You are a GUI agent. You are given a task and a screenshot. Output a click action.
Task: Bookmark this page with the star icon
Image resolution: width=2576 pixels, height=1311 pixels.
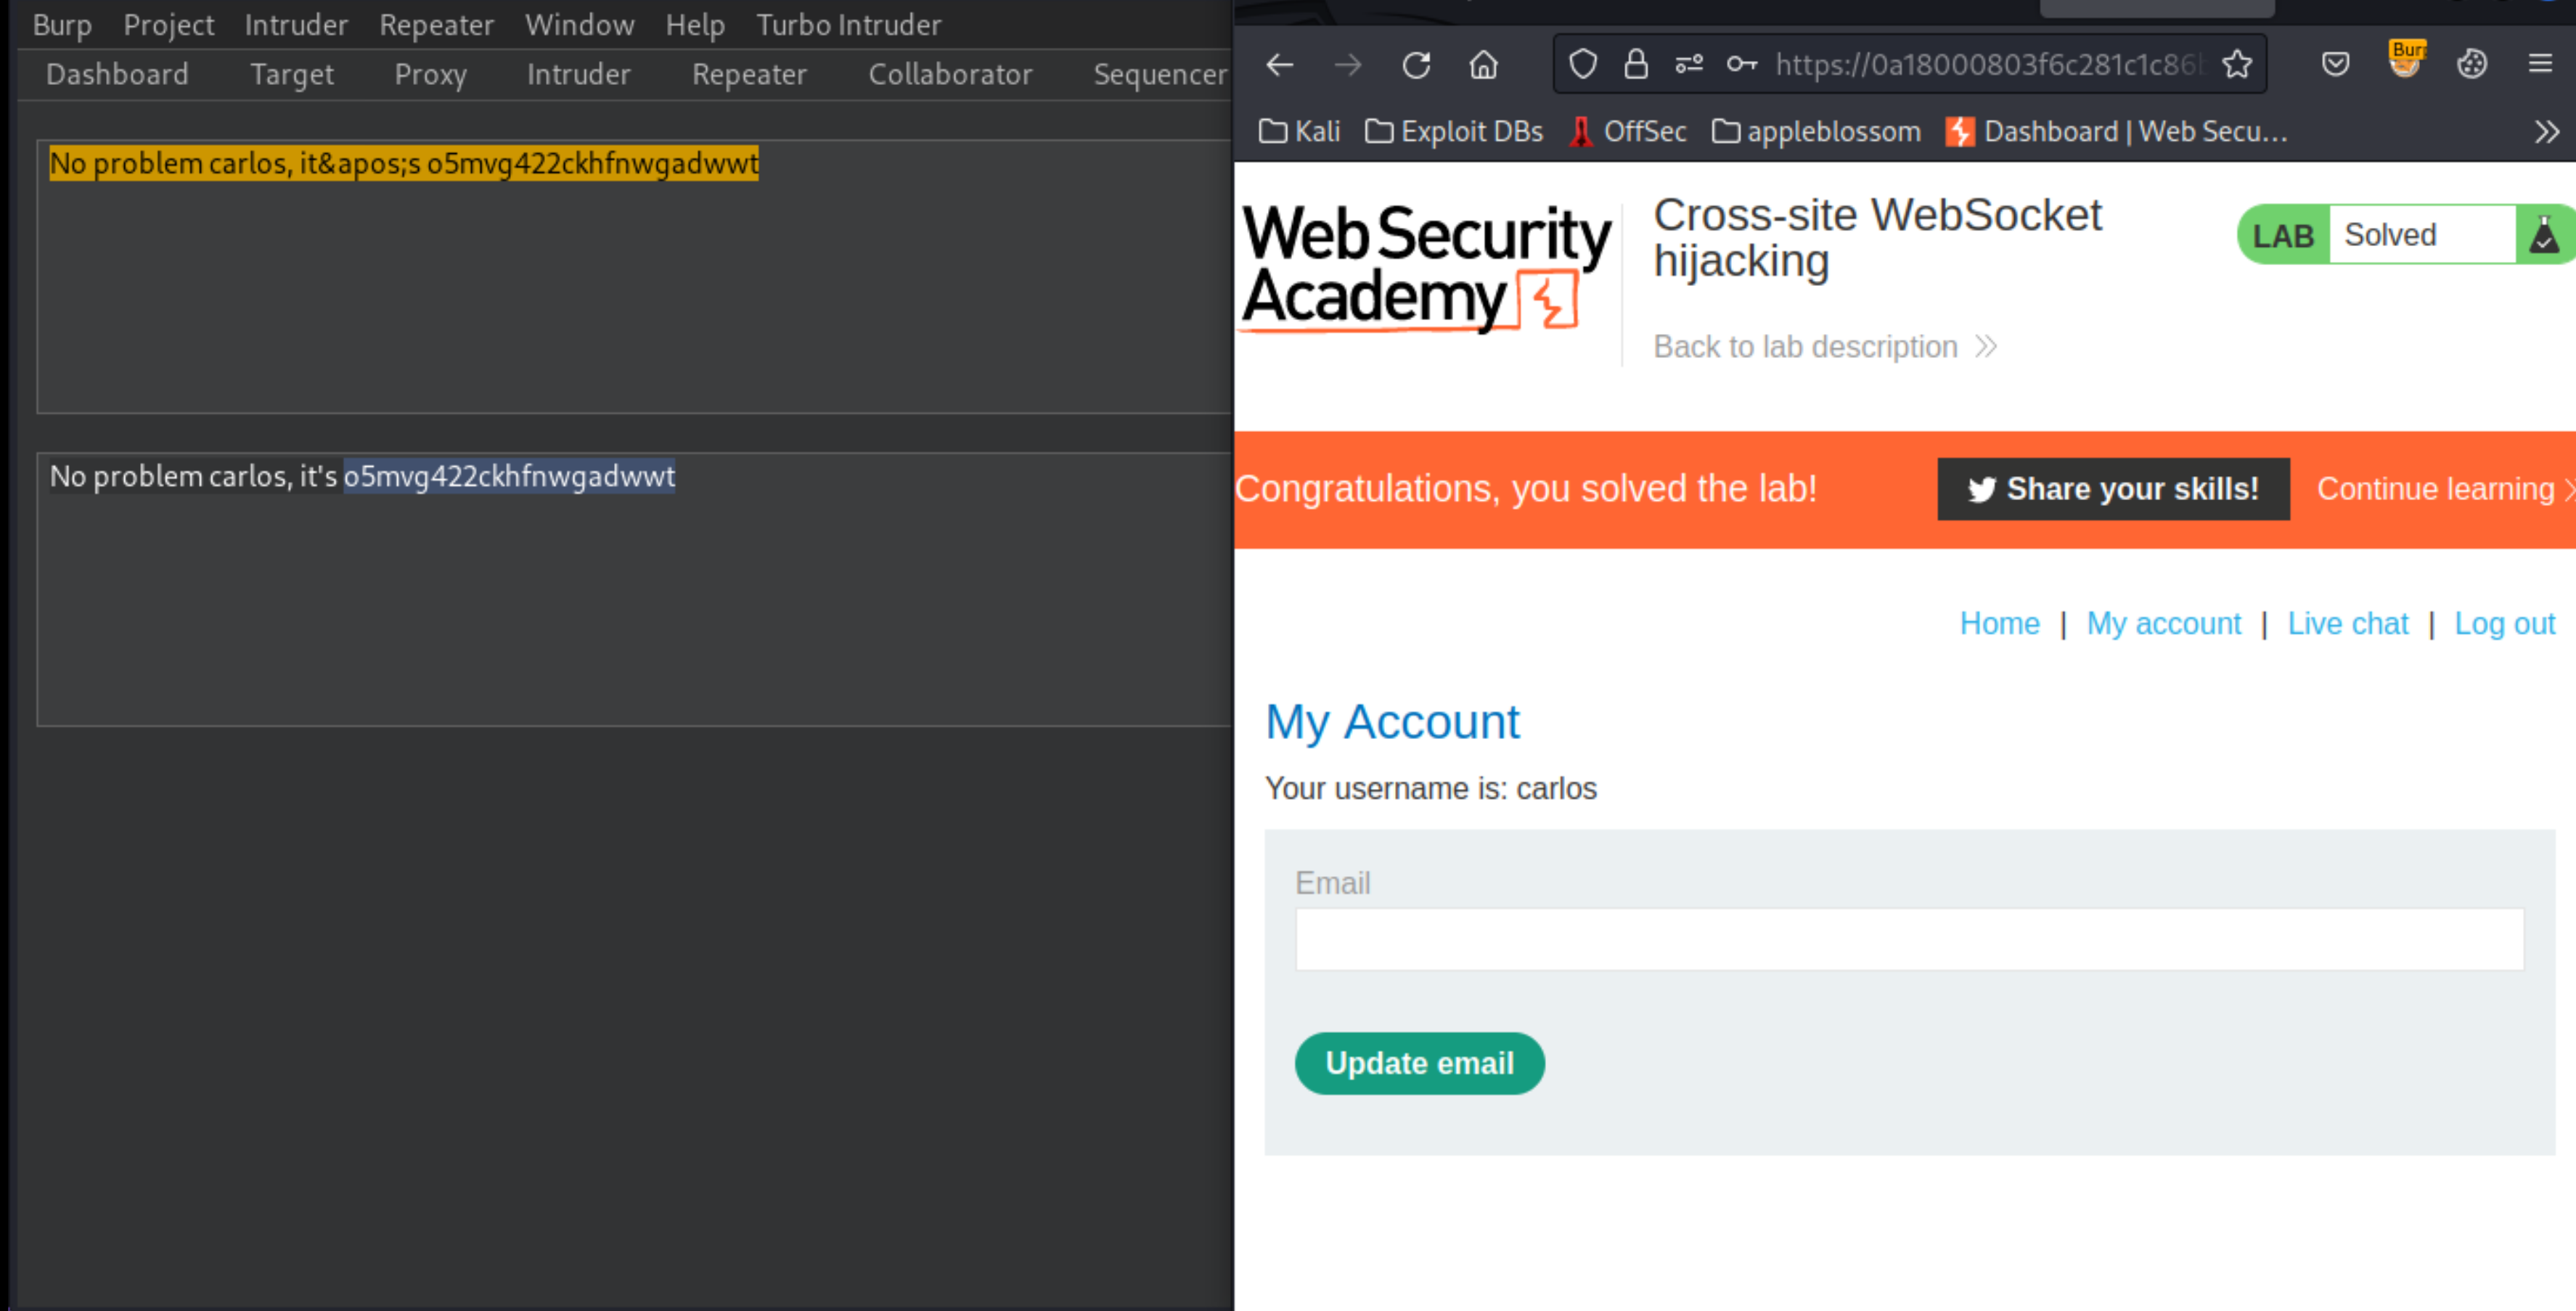point(2237,64)
